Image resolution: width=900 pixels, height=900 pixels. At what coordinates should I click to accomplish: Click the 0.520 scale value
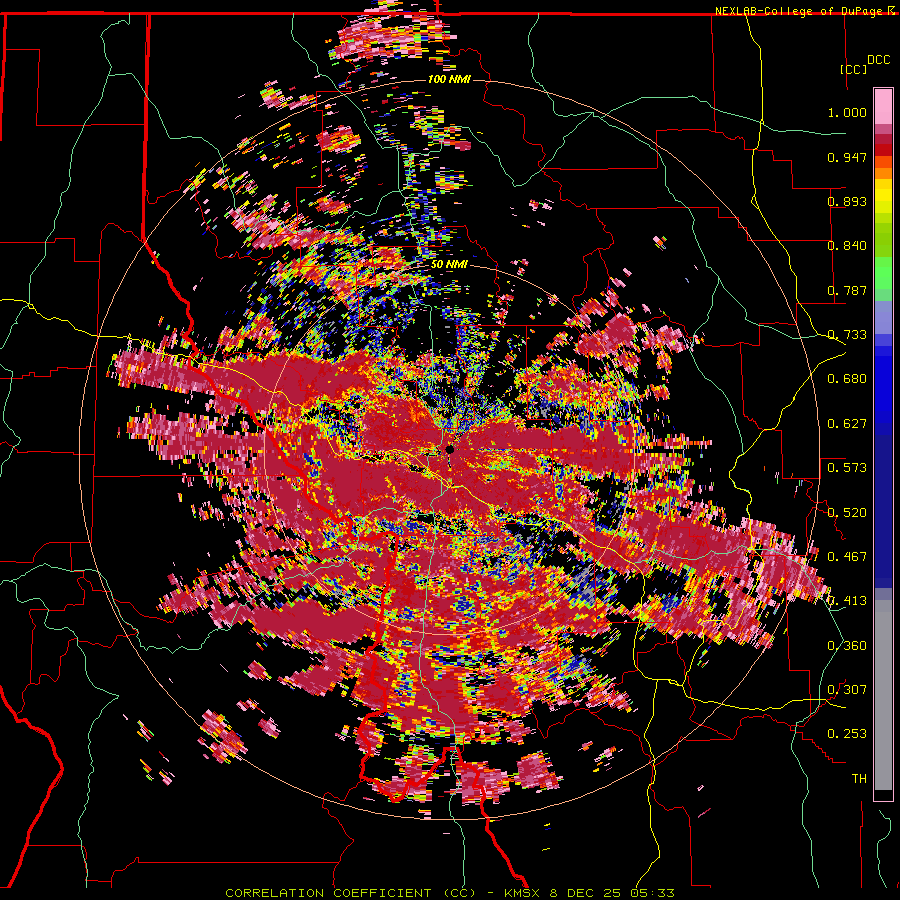[847, 513]
